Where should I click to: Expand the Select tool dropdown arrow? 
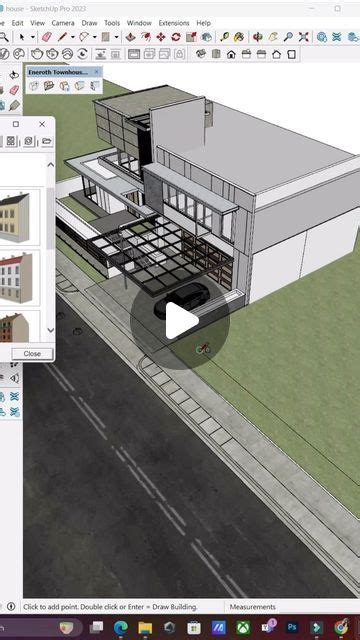[32, 37]
